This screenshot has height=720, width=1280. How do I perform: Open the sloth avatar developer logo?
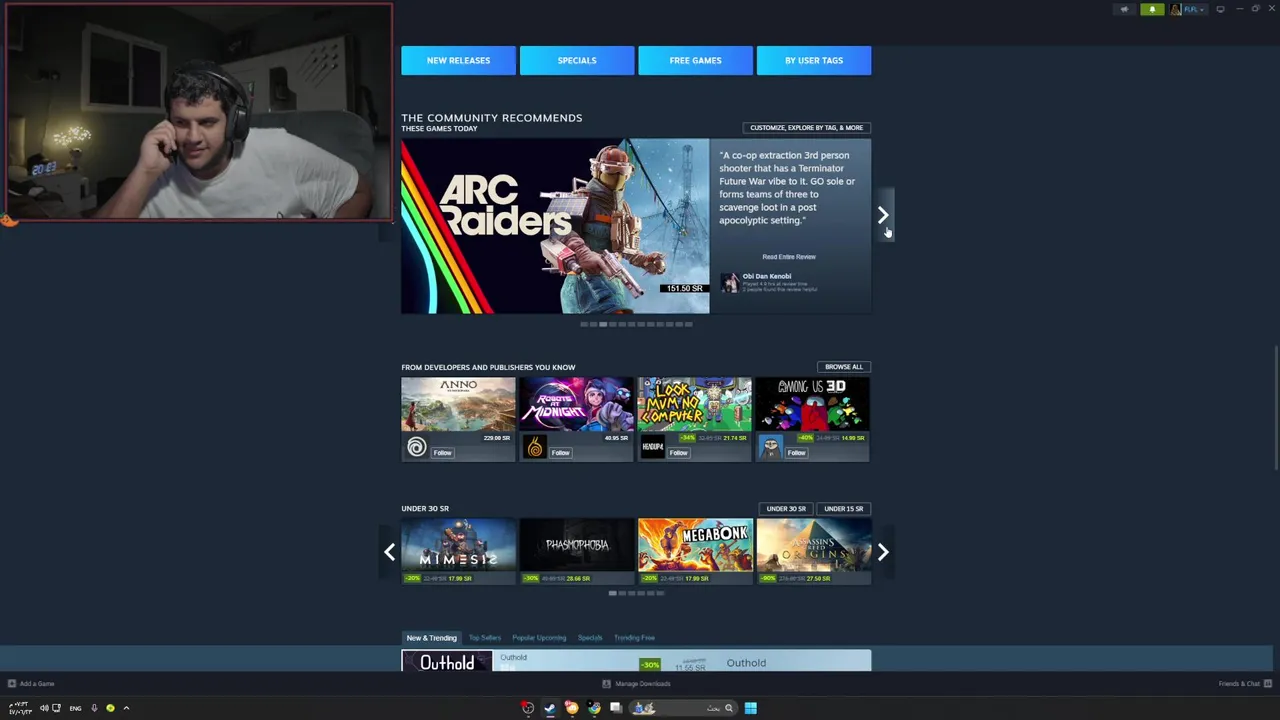tap(770, 449)
